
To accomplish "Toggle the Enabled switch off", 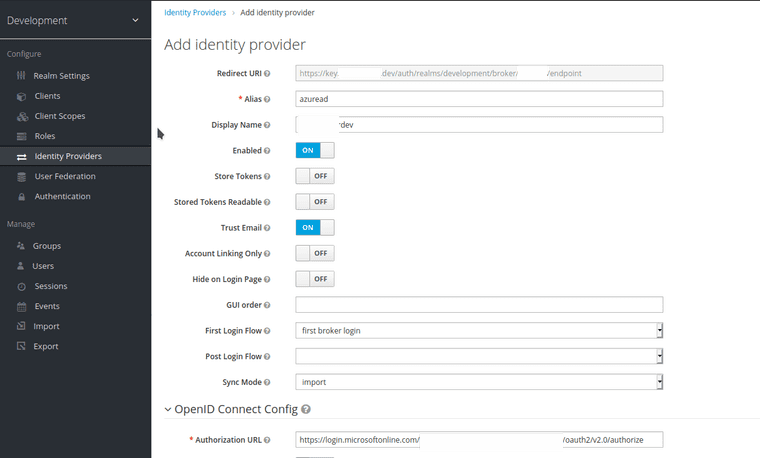I will pos(315,150).
